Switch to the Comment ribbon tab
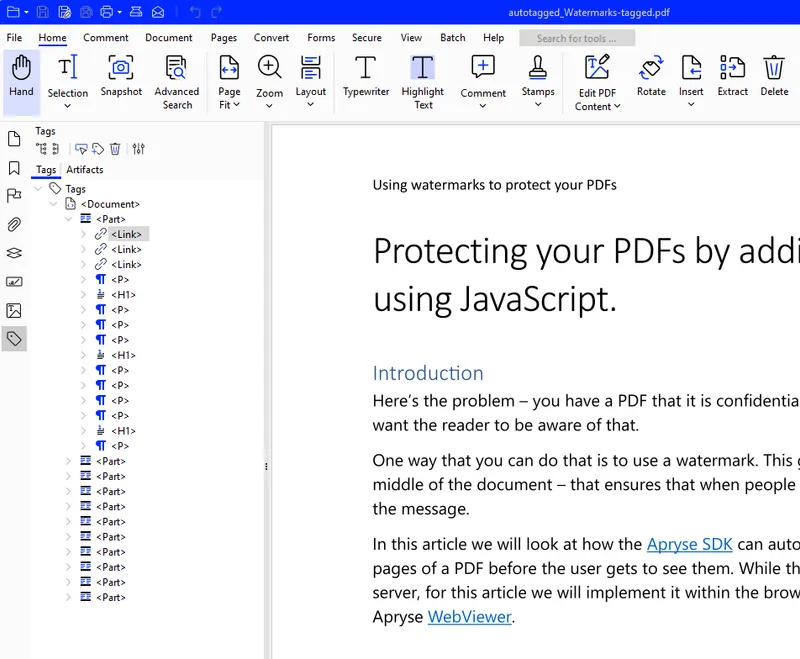Screen dimensions: 800x659 [106, 38]
